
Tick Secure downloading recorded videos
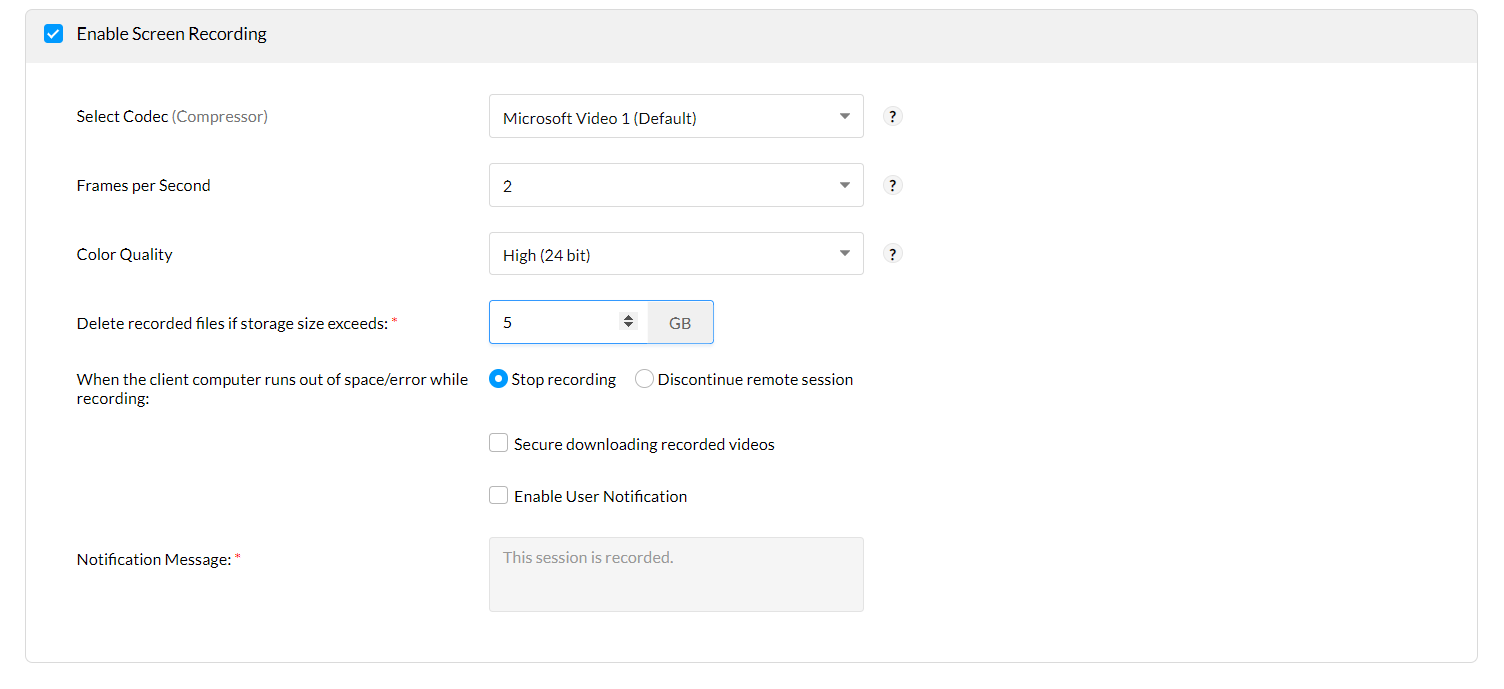[498, 443]
